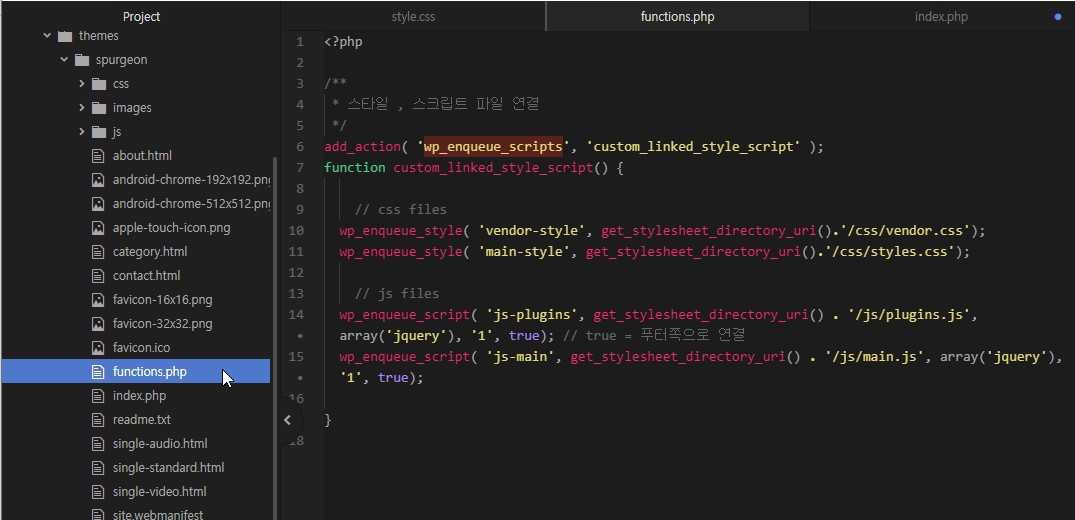Open single-video.html from the tree

click(159, 492)
